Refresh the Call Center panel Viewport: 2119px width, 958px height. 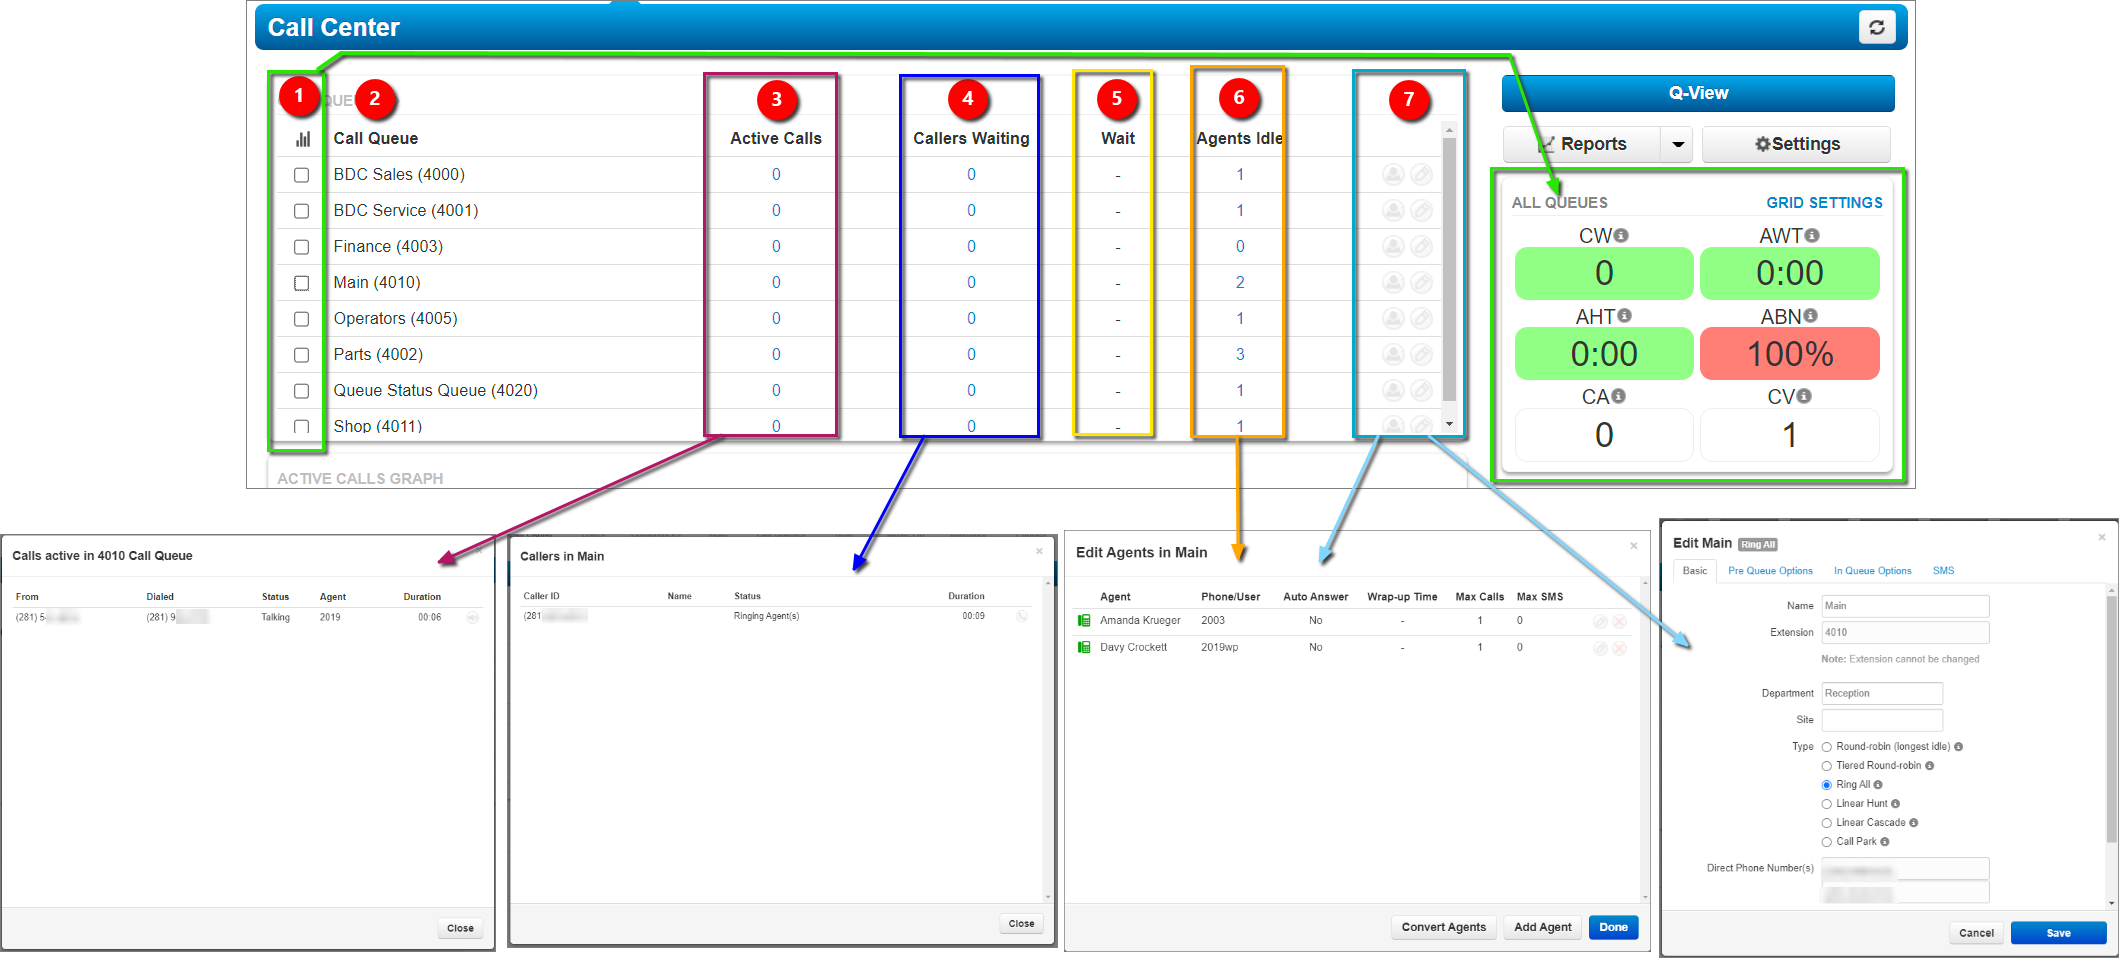(x=1876, y=27)
